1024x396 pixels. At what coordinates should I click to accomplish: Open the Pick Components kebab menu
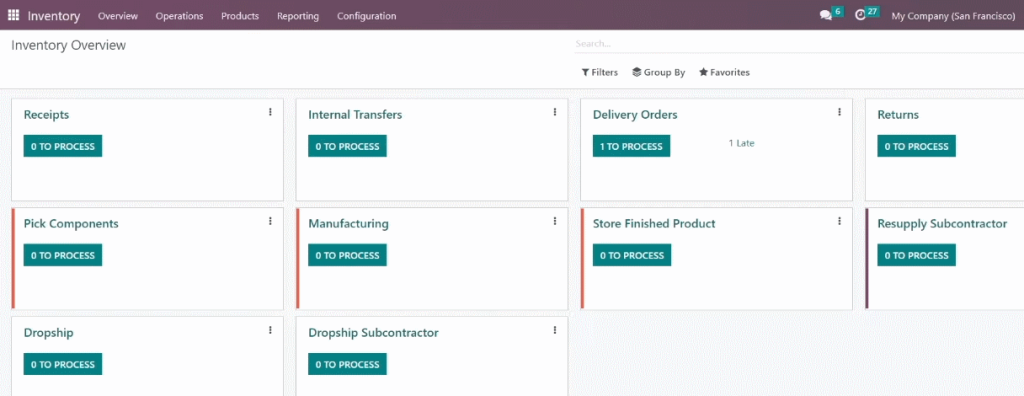pyautogui.click(x=270, y=222)
